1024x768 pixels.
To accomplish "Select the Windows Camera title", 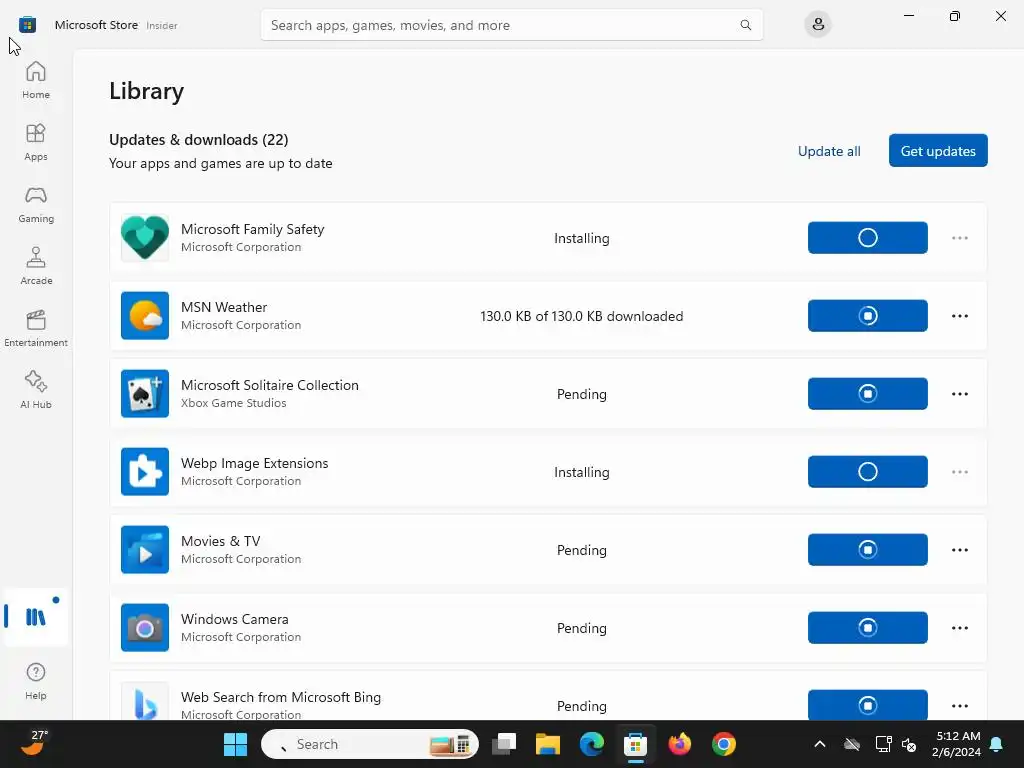I will tap(234, 619).
